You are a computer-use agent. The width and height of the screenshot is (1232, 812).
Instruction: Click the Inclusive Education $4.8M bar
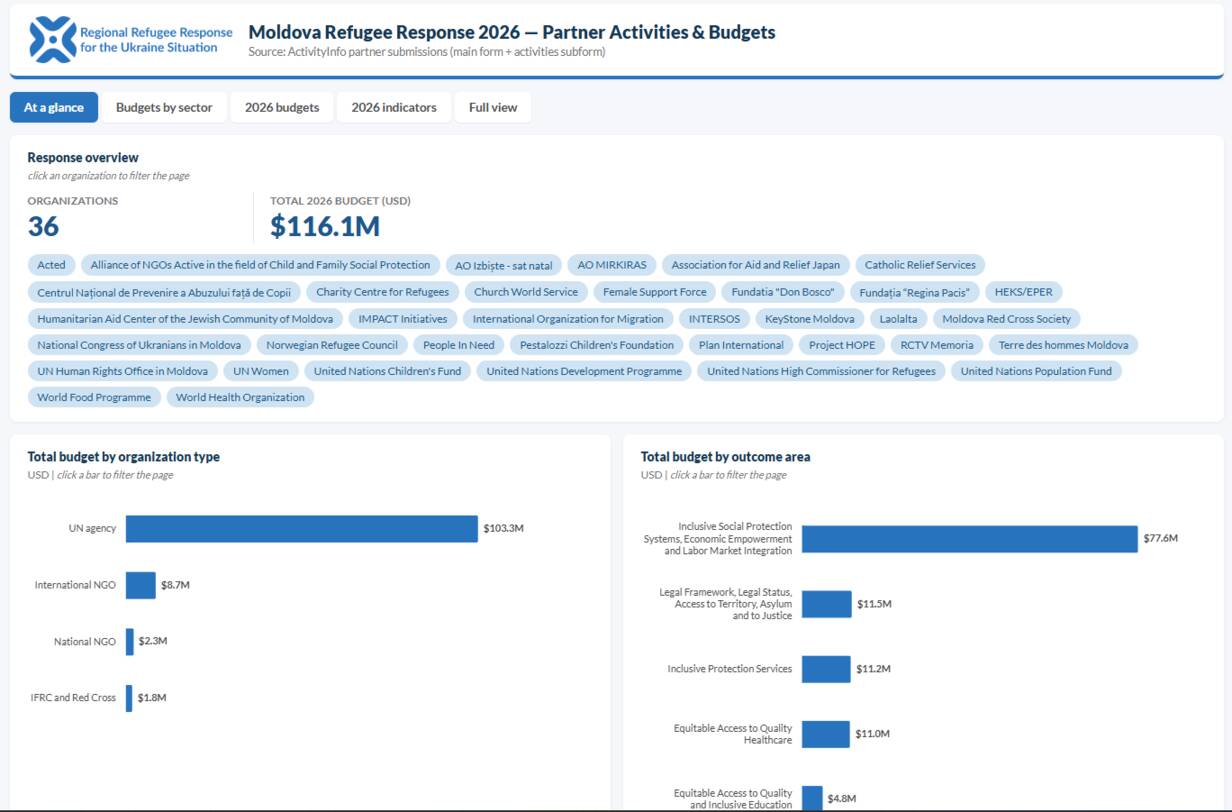(812, 798)
